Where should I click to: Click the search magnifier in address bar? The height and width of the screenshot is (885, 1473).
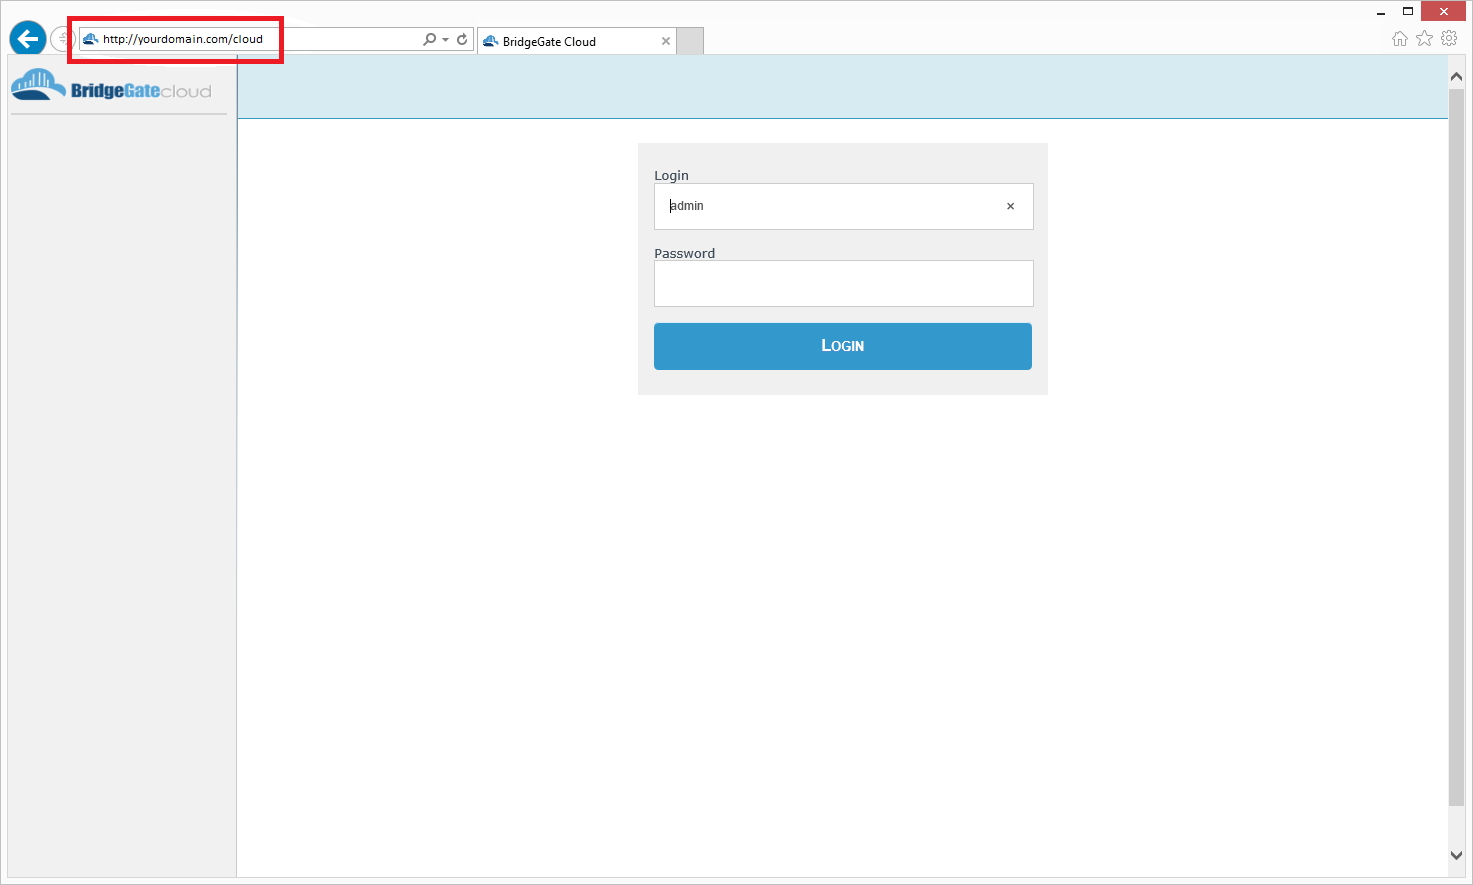[x=429, y=39]
